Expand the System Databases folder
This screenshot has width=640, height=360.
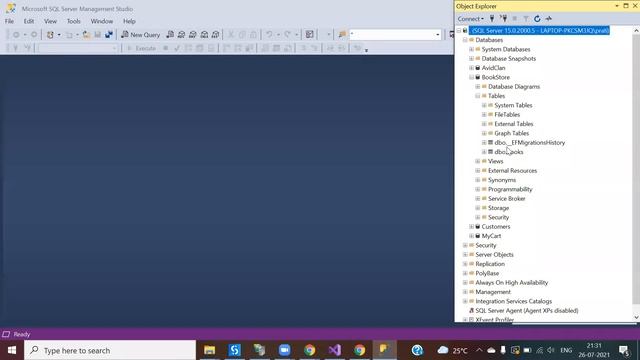point(471,49)
